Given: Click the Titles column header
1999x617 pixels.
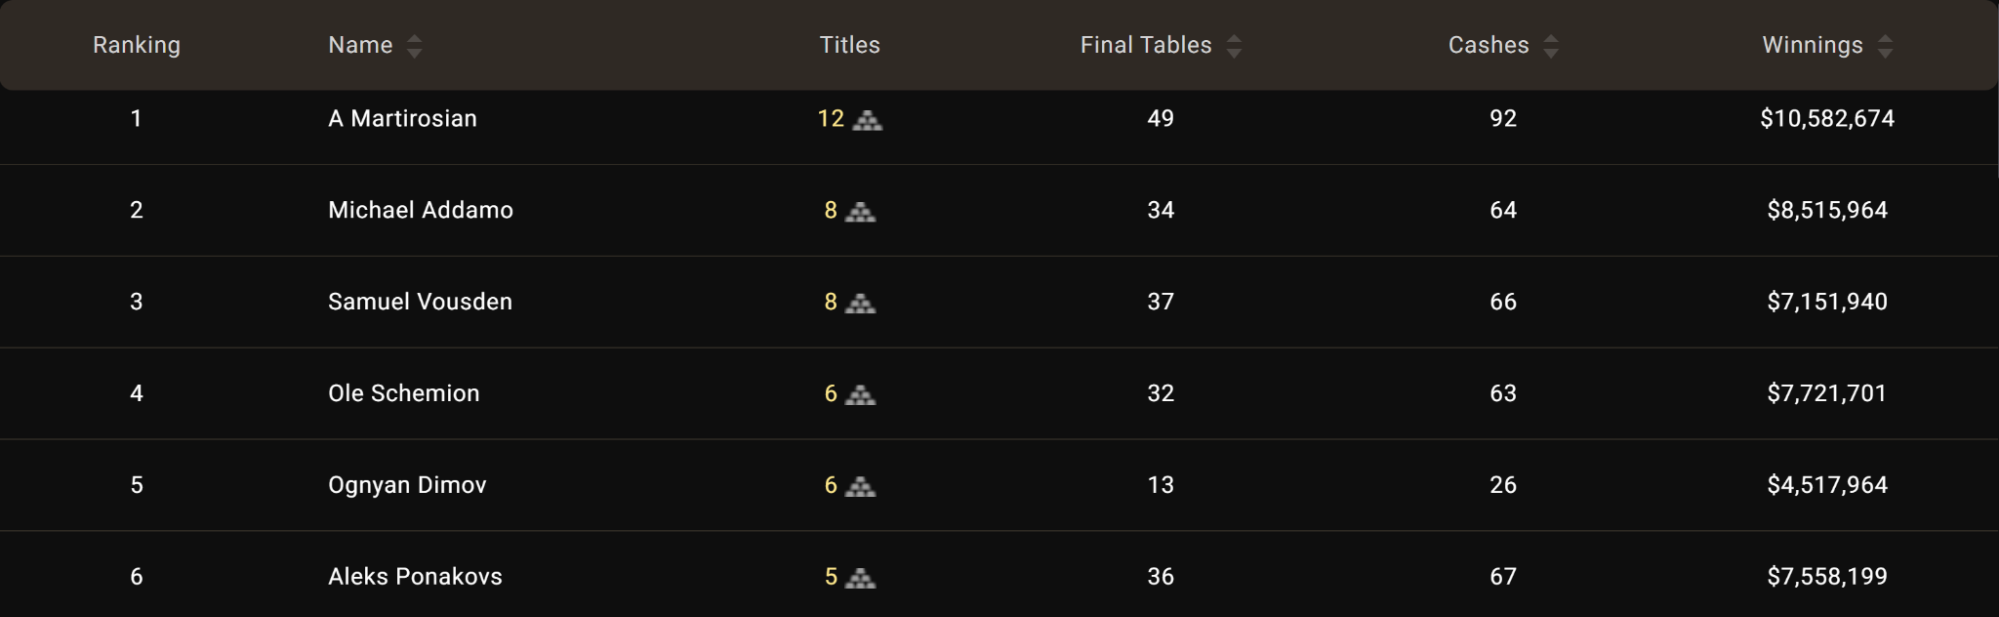Looking at the screenshot, I should click(x=849, y=45).
